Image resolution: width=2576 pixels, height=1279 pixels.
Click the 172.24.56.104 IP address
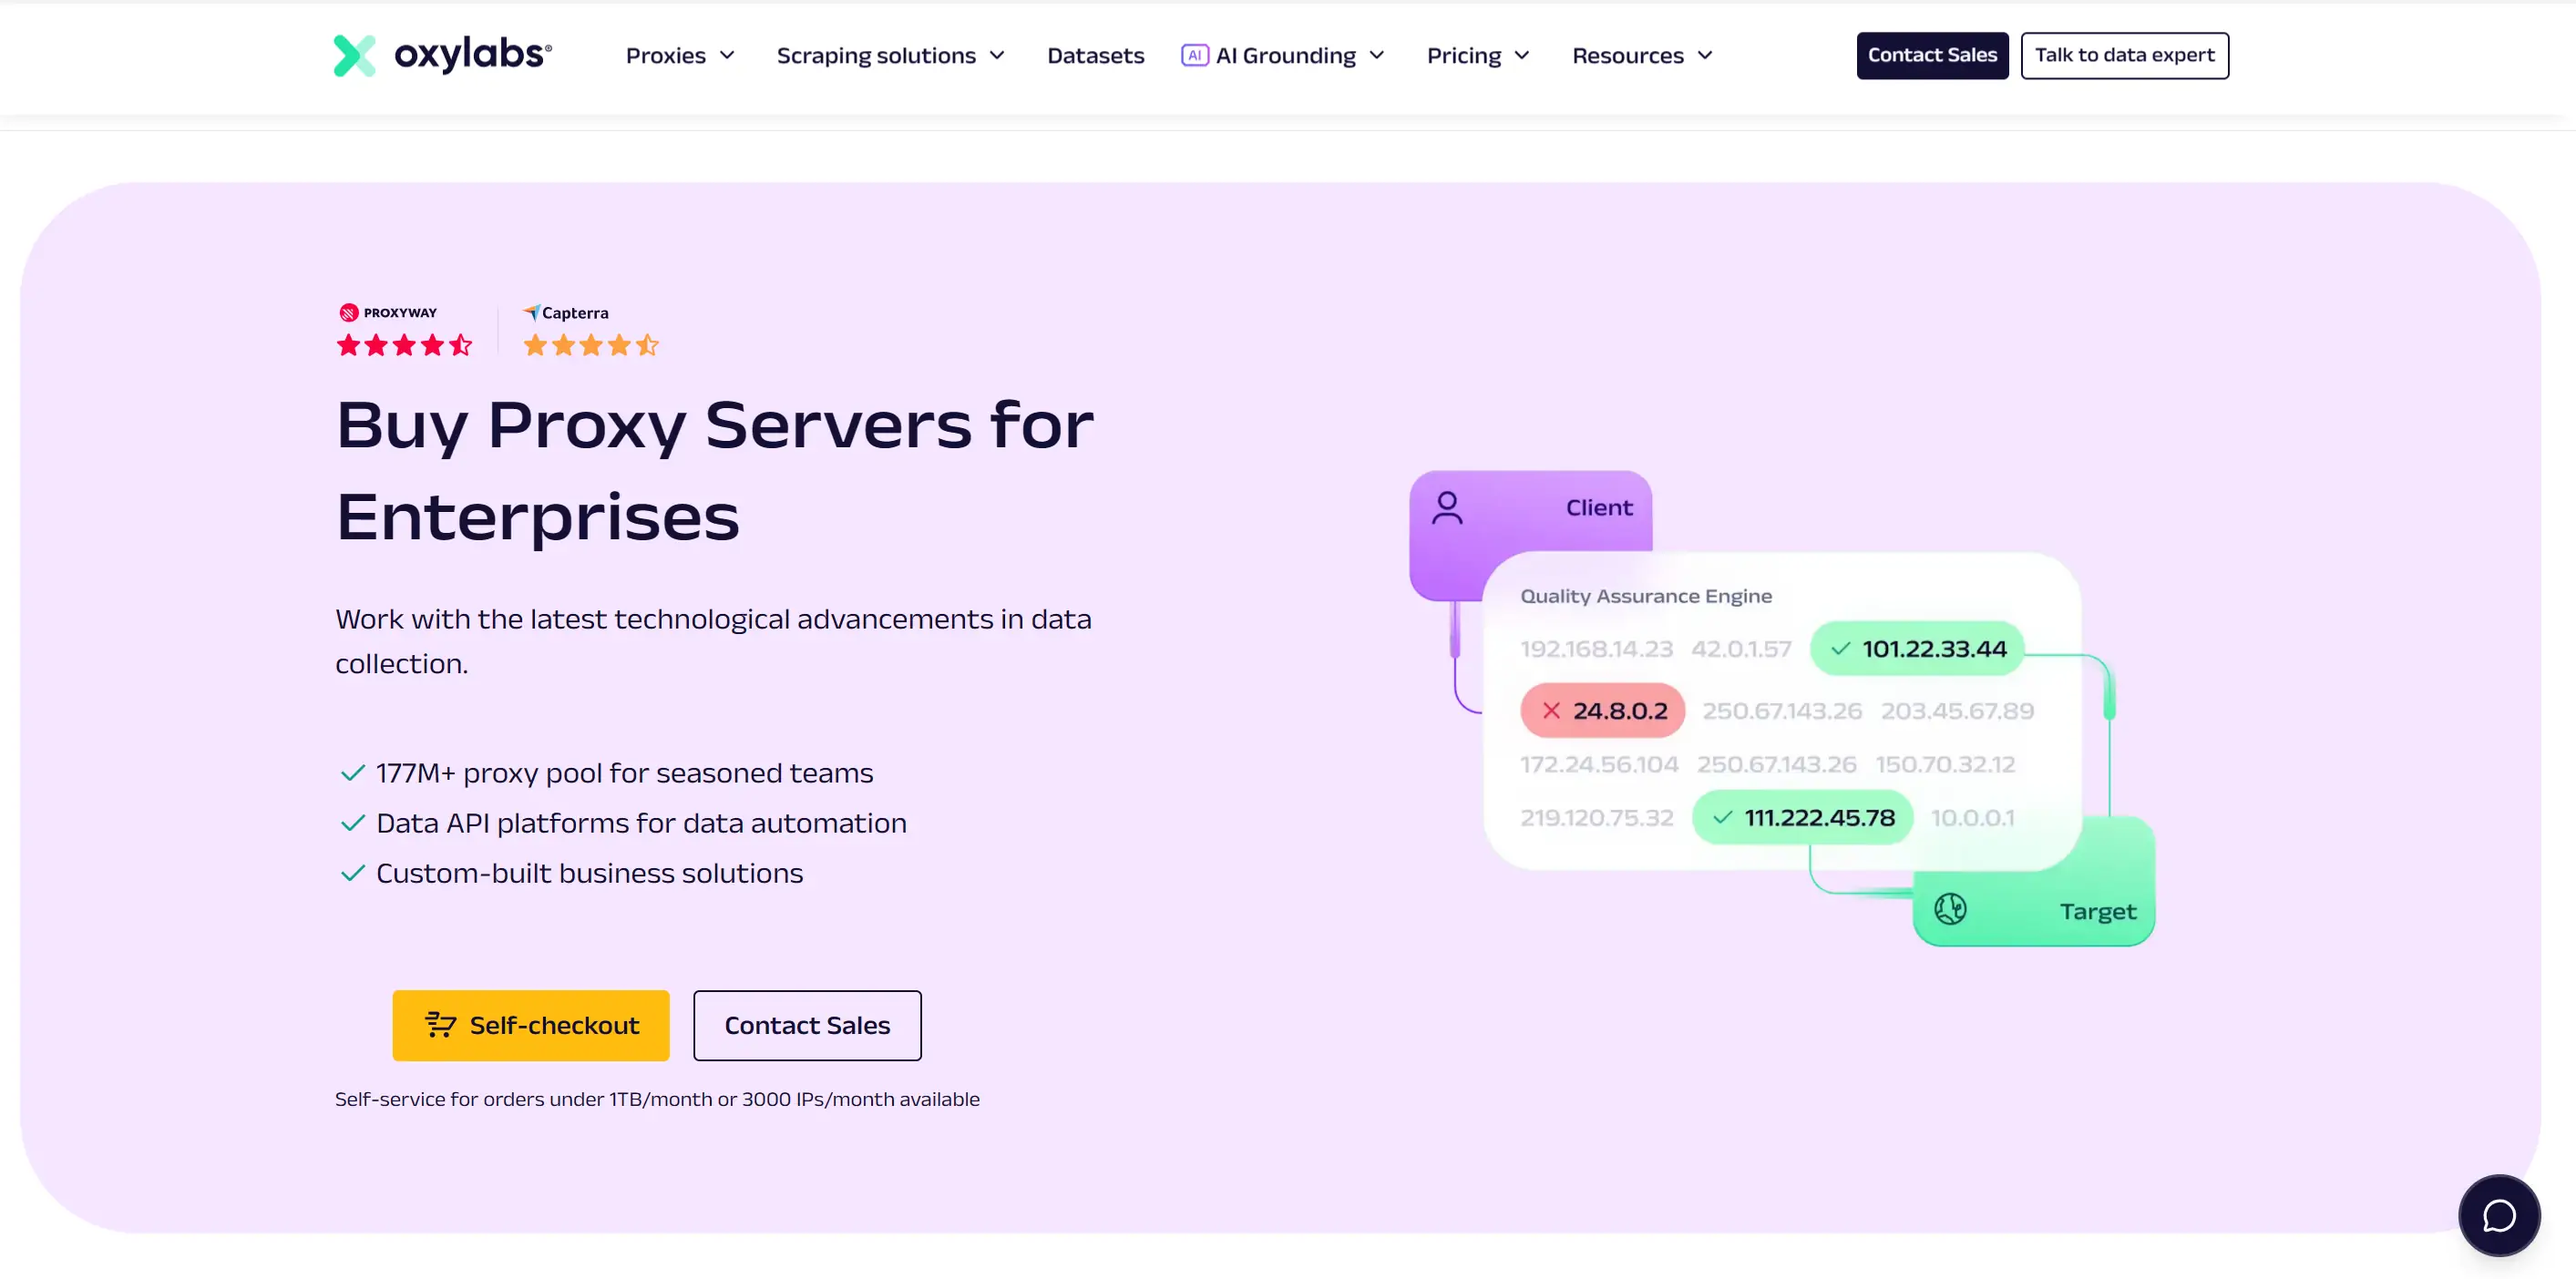(1599, 764)
